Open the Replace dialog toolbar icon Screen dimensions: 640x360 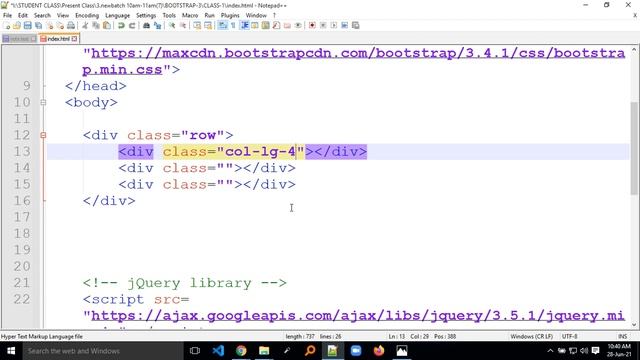click(157, 25)
